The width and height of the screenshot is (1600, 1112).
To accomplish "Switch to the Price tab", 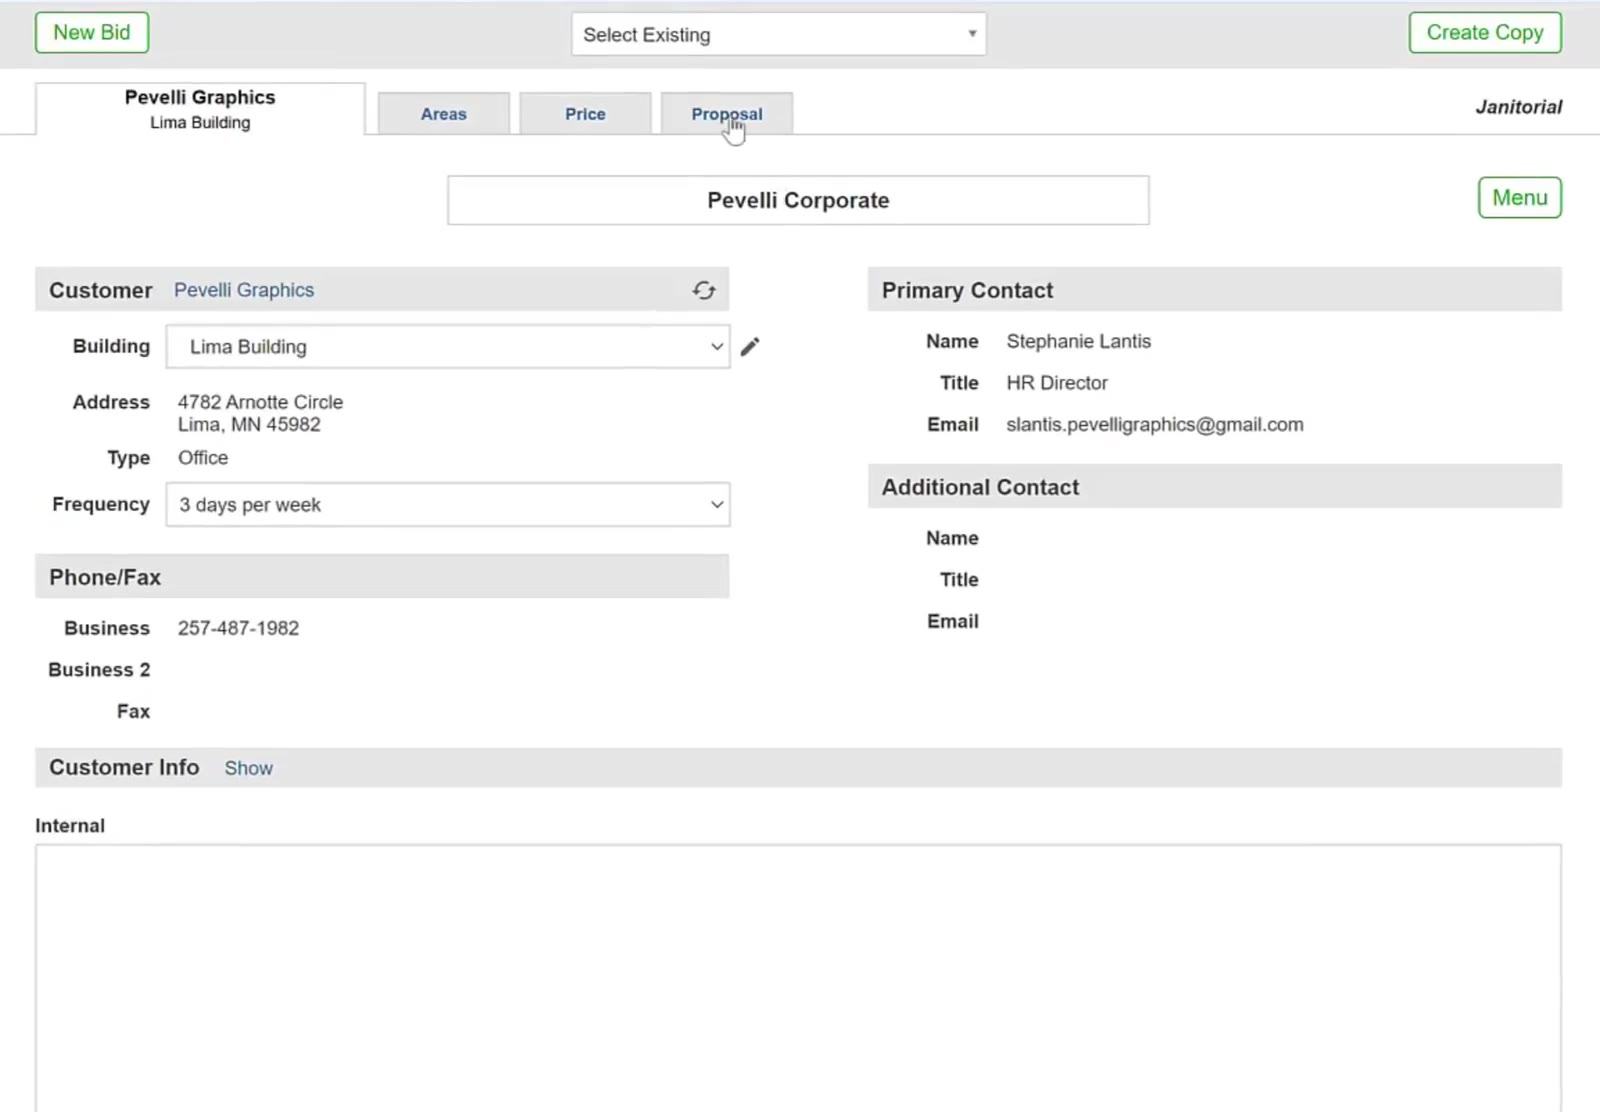I will click(585, 114).
